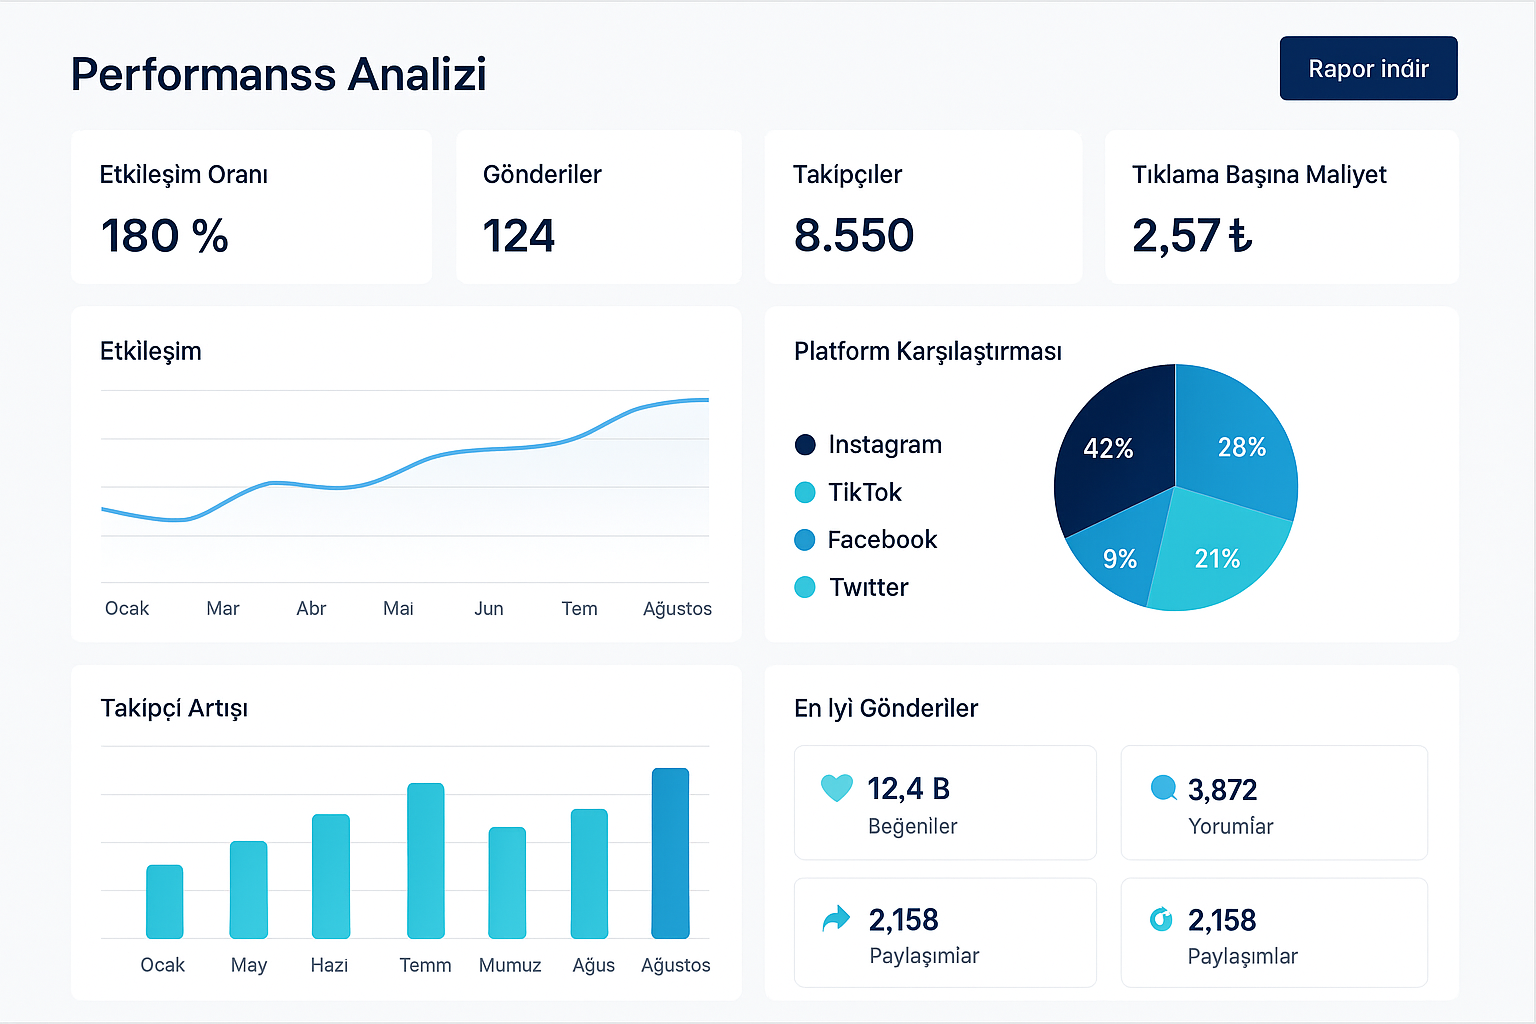Open the Beğeniler 12,4 B card
The width and height of the screenshot is (1536, 1024).
(944, 802)
